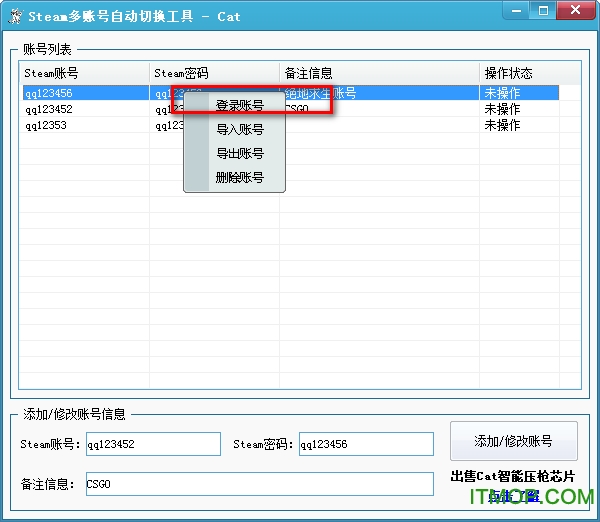Click 未操作 status in qq123456 row
Screen dimensions: 600x522
click(502, 93)
